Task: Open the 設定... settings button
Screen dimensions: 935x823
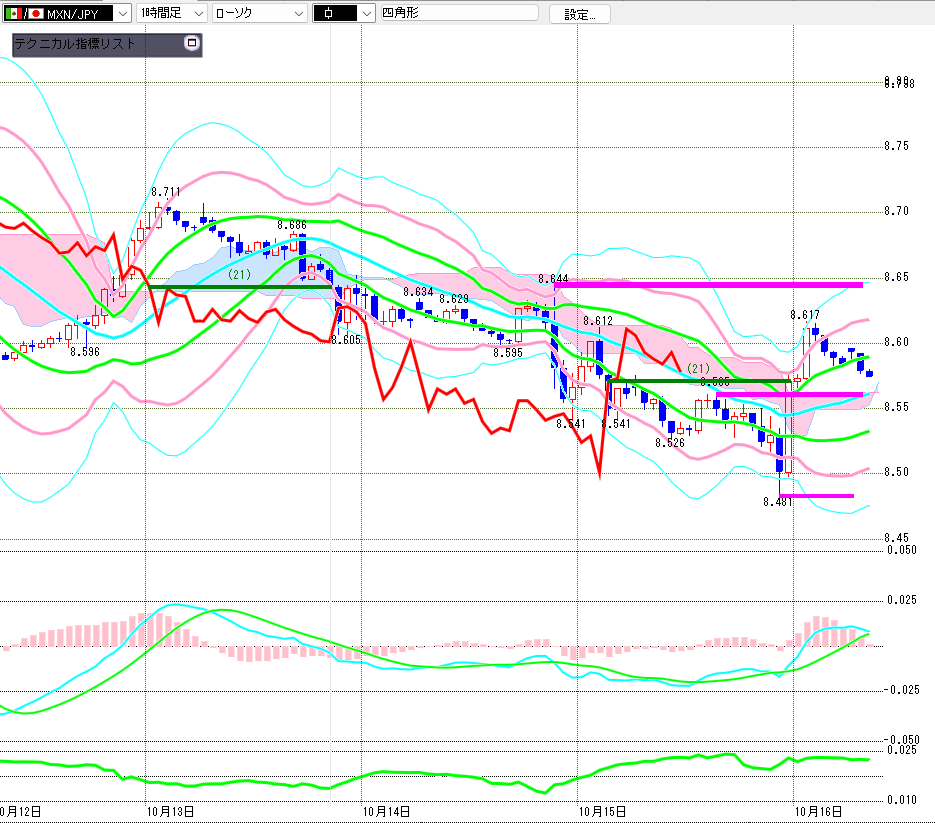Action: (x=580, y=14)
